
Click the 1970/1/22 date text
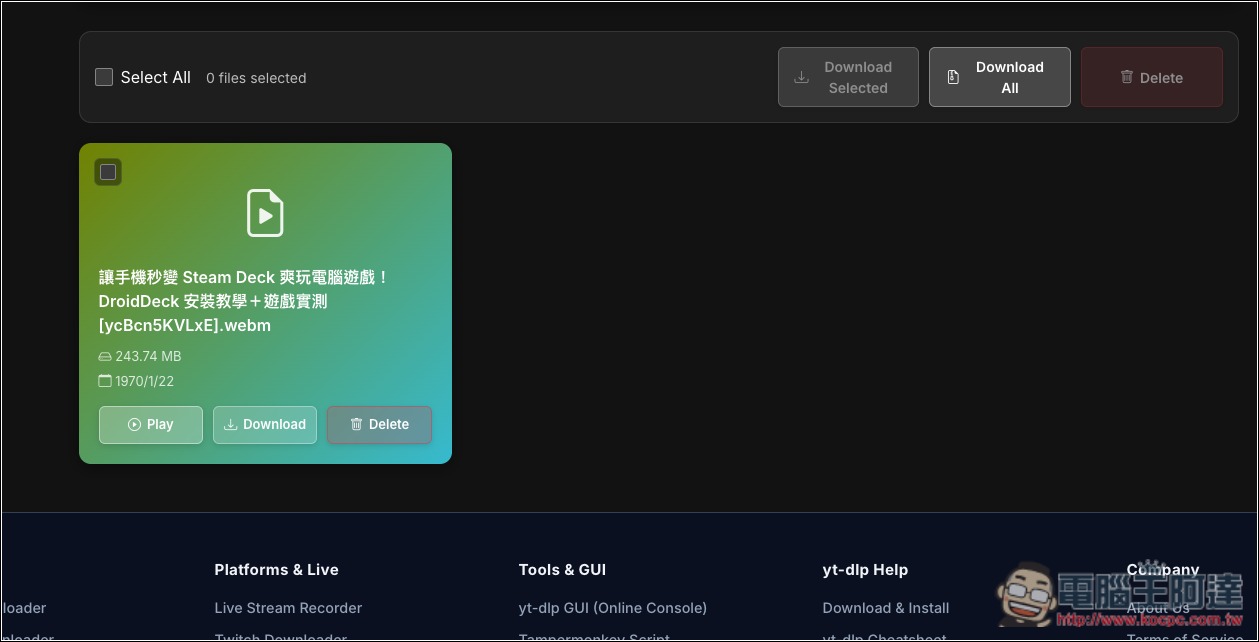pyautogui.click(x=145, y=381)
